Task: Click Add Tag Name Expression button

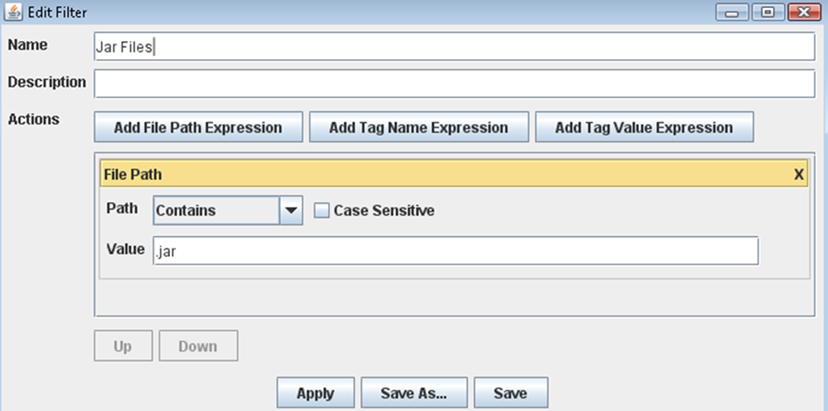Action: tap(419, 127)
